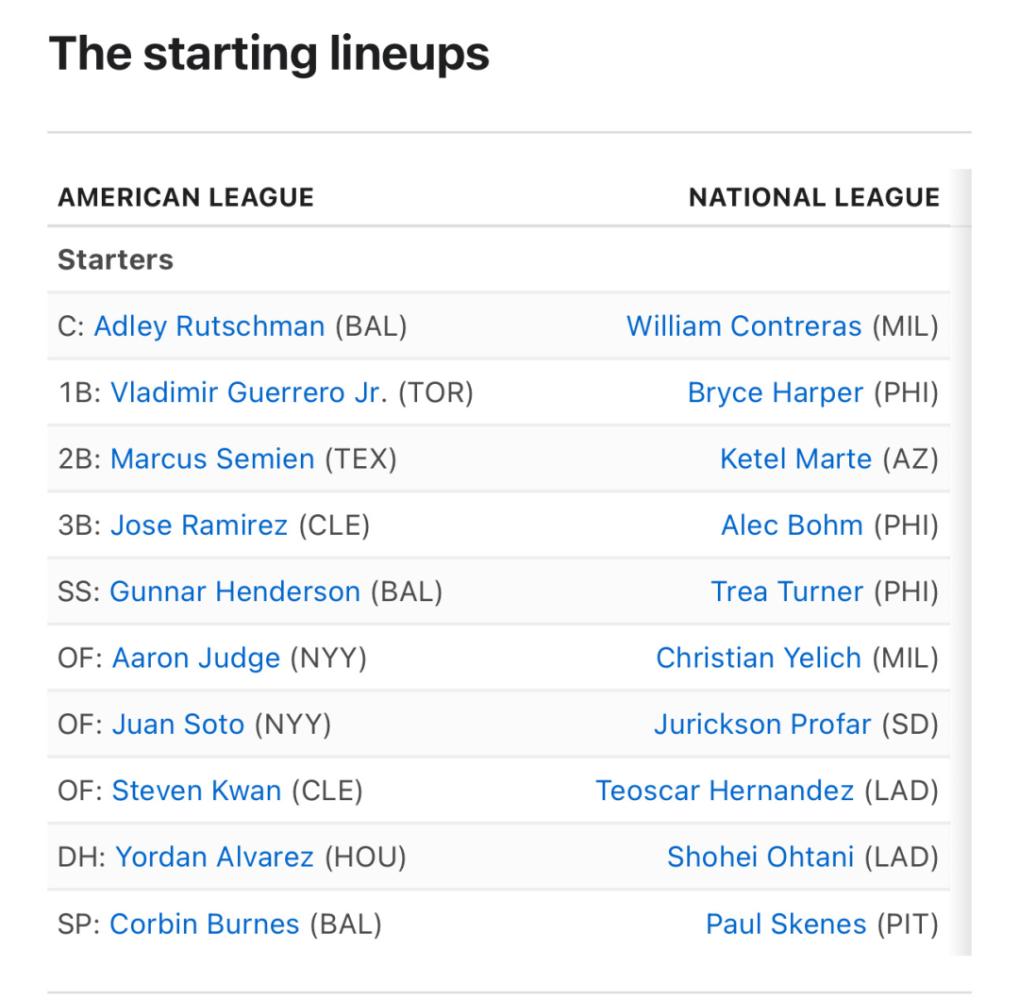Open Ketel Marte player link
The width and height of the screenshot is (1019, 1000).
(795, 459)
